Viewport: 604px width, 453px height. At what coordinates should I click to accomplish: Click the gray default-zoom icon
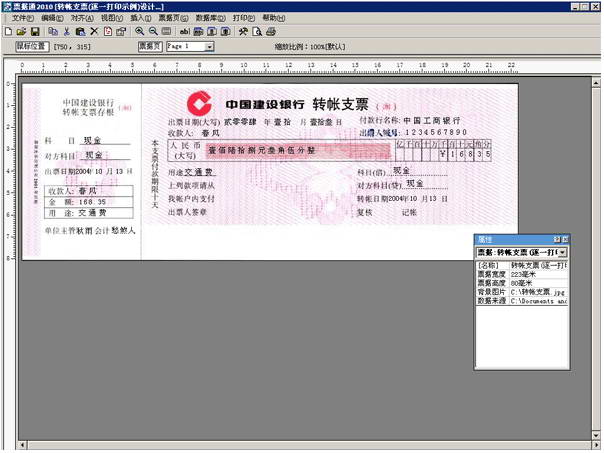(166, 32)
